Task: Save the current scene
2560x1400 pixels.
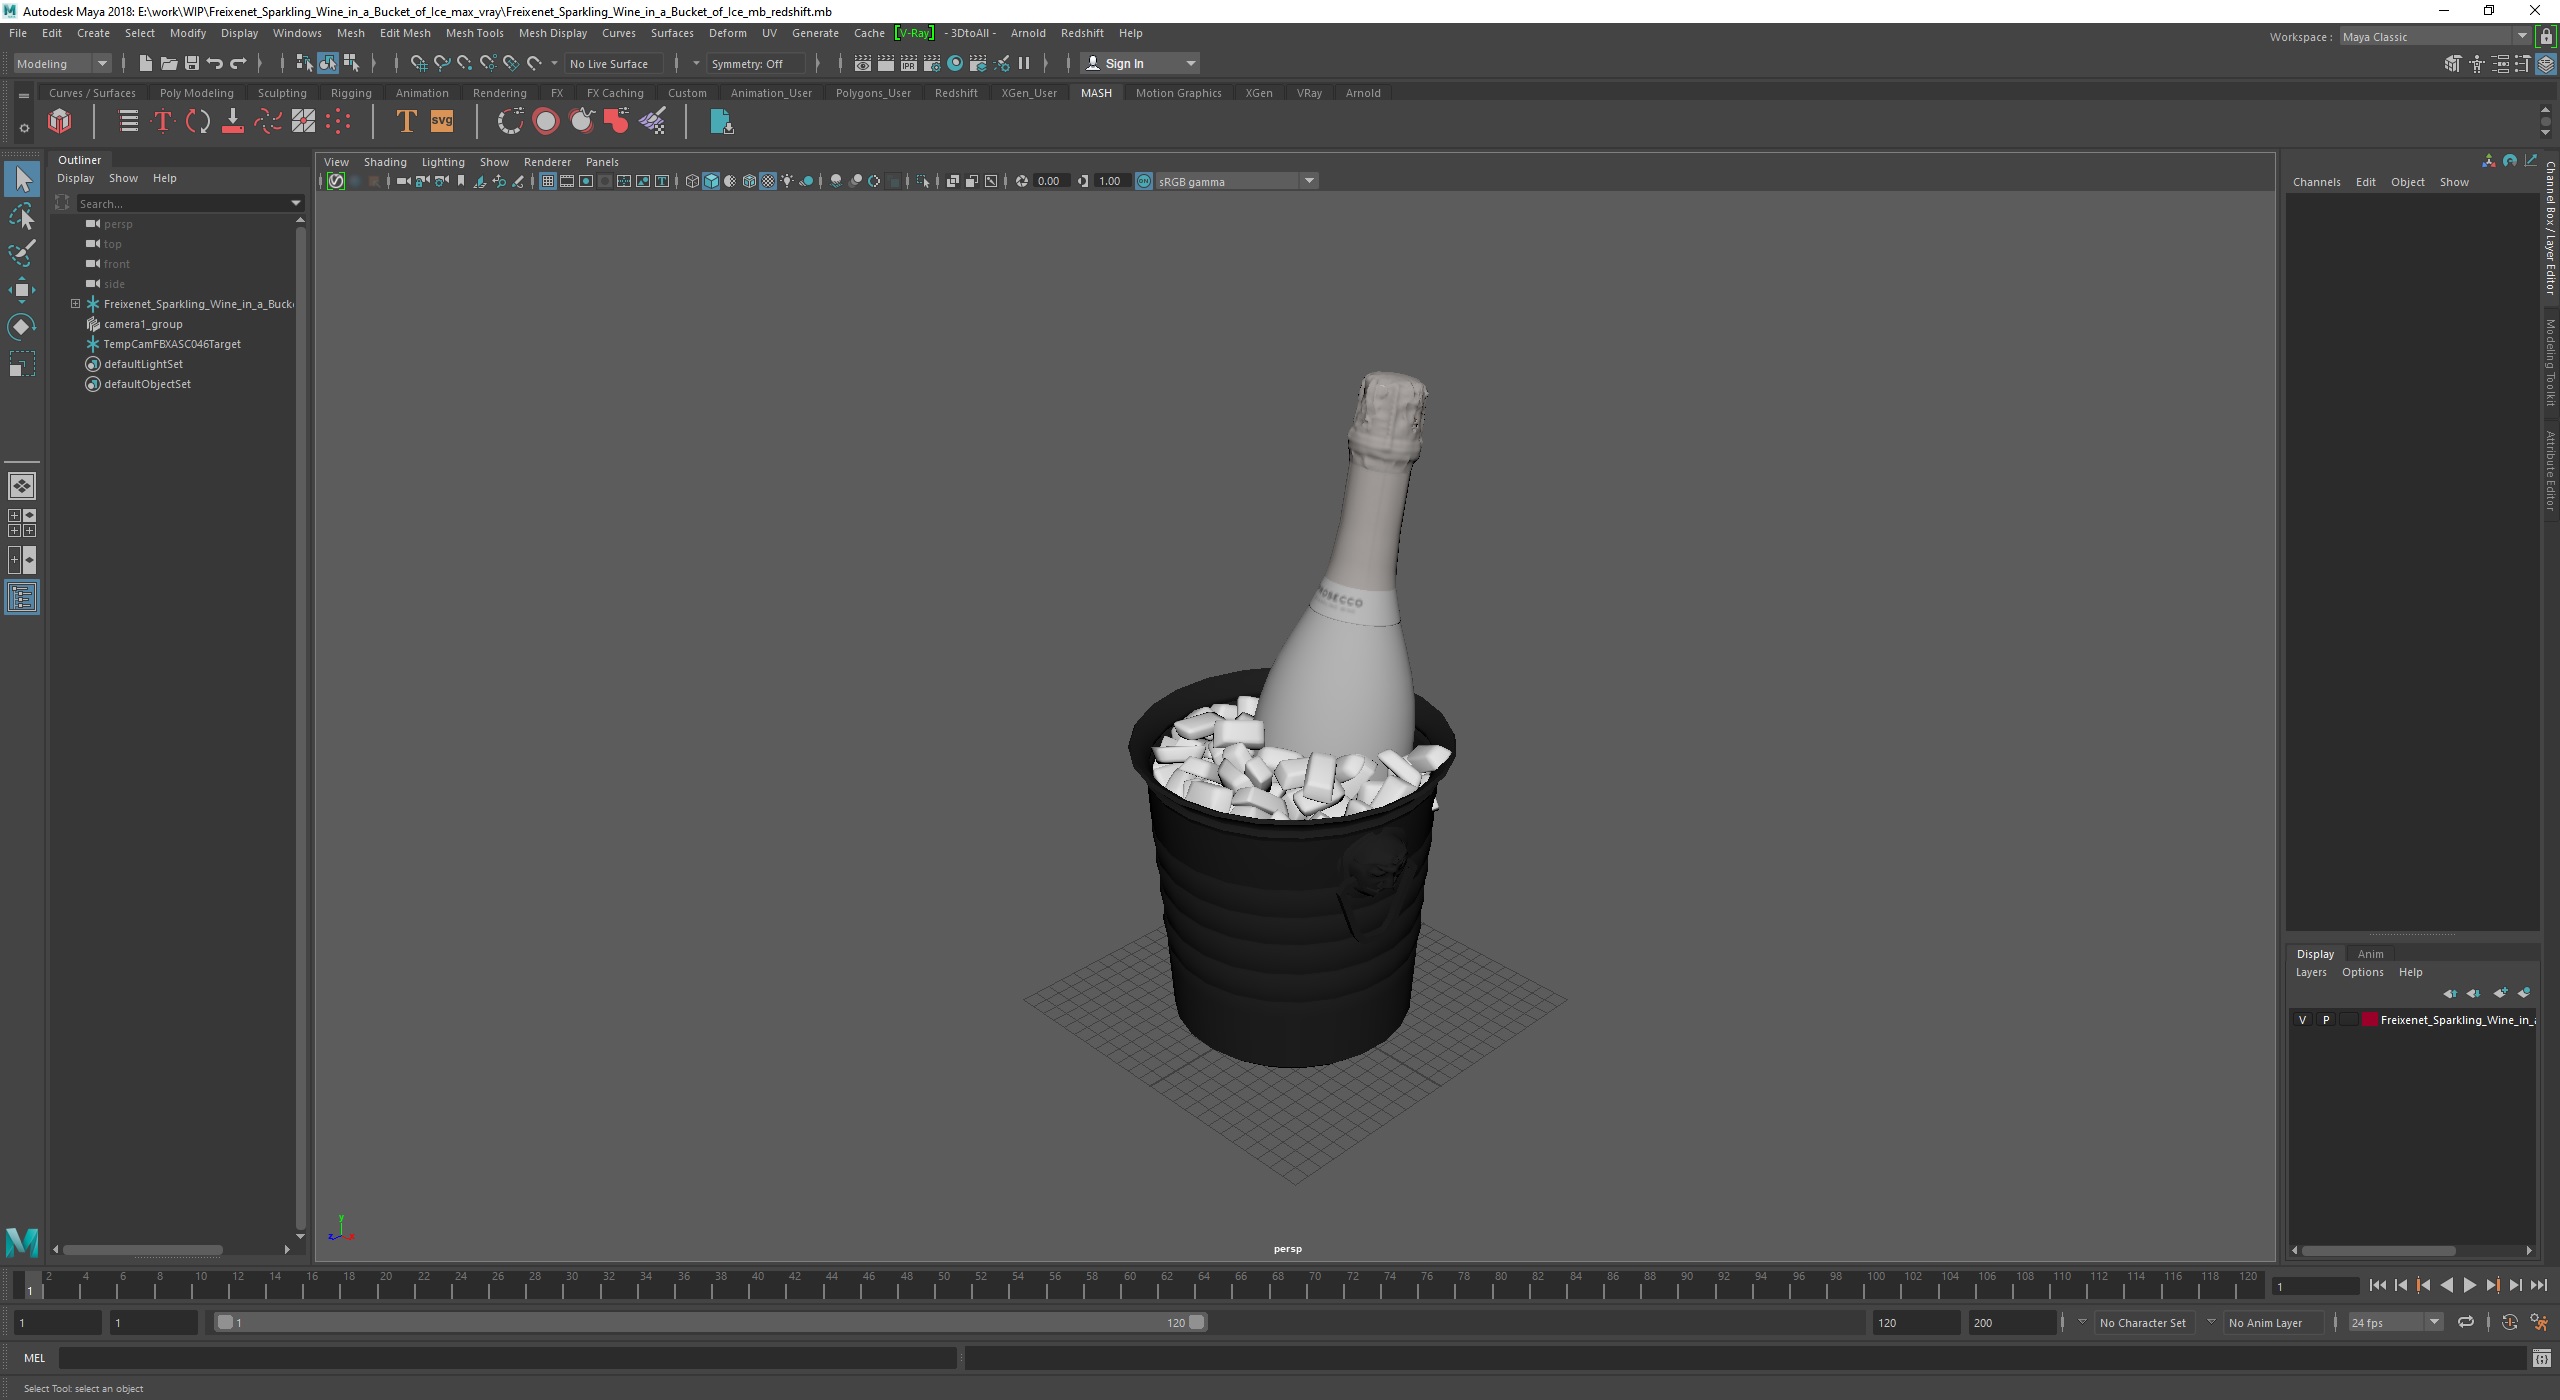Action: click(191, 63)
